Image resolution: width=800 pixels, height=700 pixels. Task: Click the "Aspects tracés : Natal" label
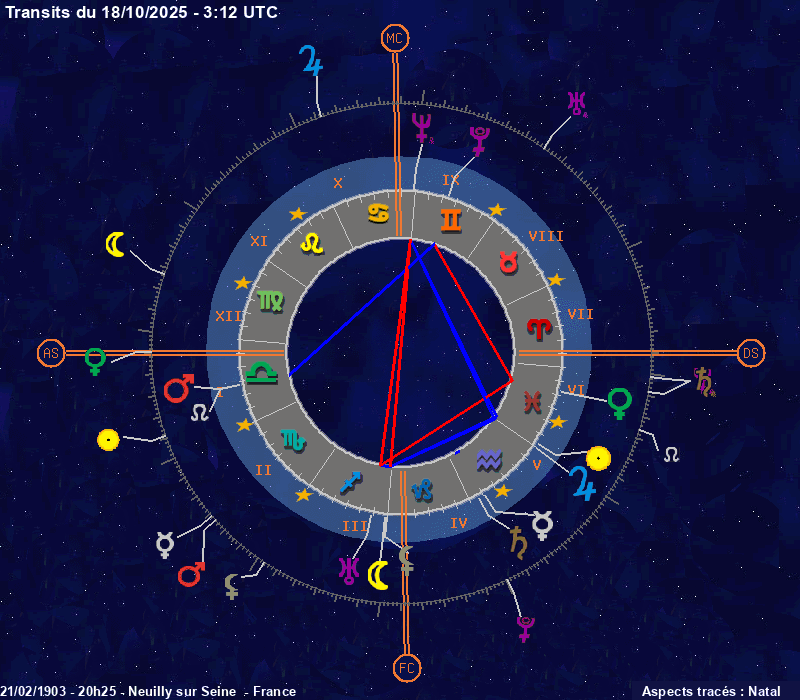[710, 691]
